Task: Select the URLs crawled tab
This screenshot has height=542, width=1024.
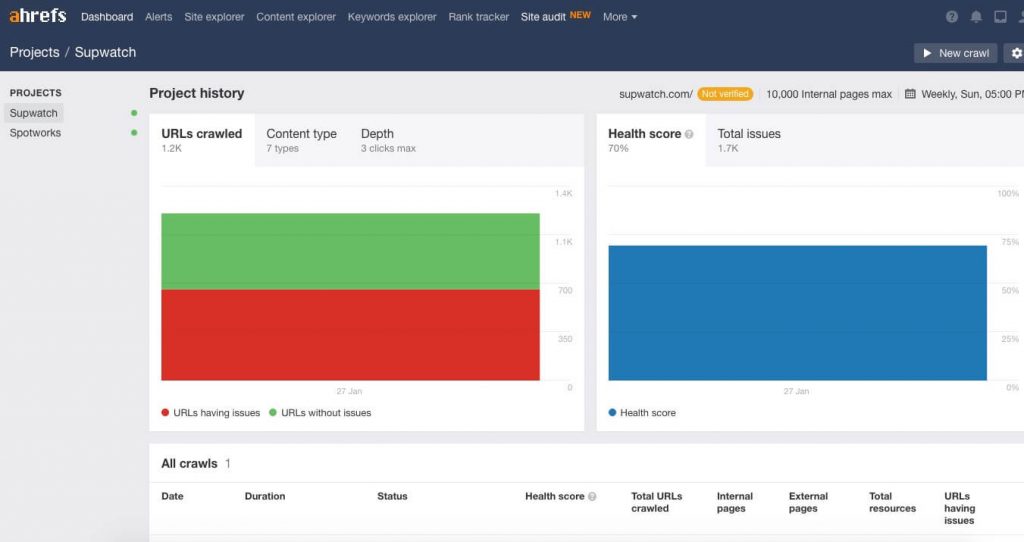Action: point(202,140)
